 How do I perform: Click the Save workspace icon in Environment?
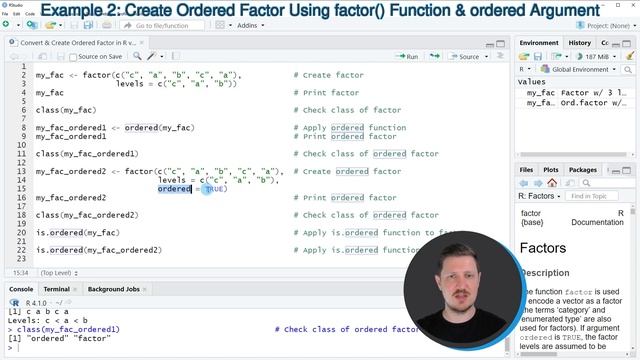pos(538,56)
